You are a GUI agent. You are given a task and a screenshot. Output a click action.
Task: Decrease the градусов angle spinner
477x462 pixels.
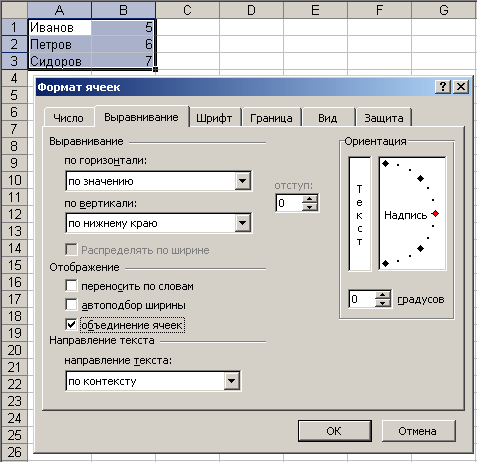(383, 303)
